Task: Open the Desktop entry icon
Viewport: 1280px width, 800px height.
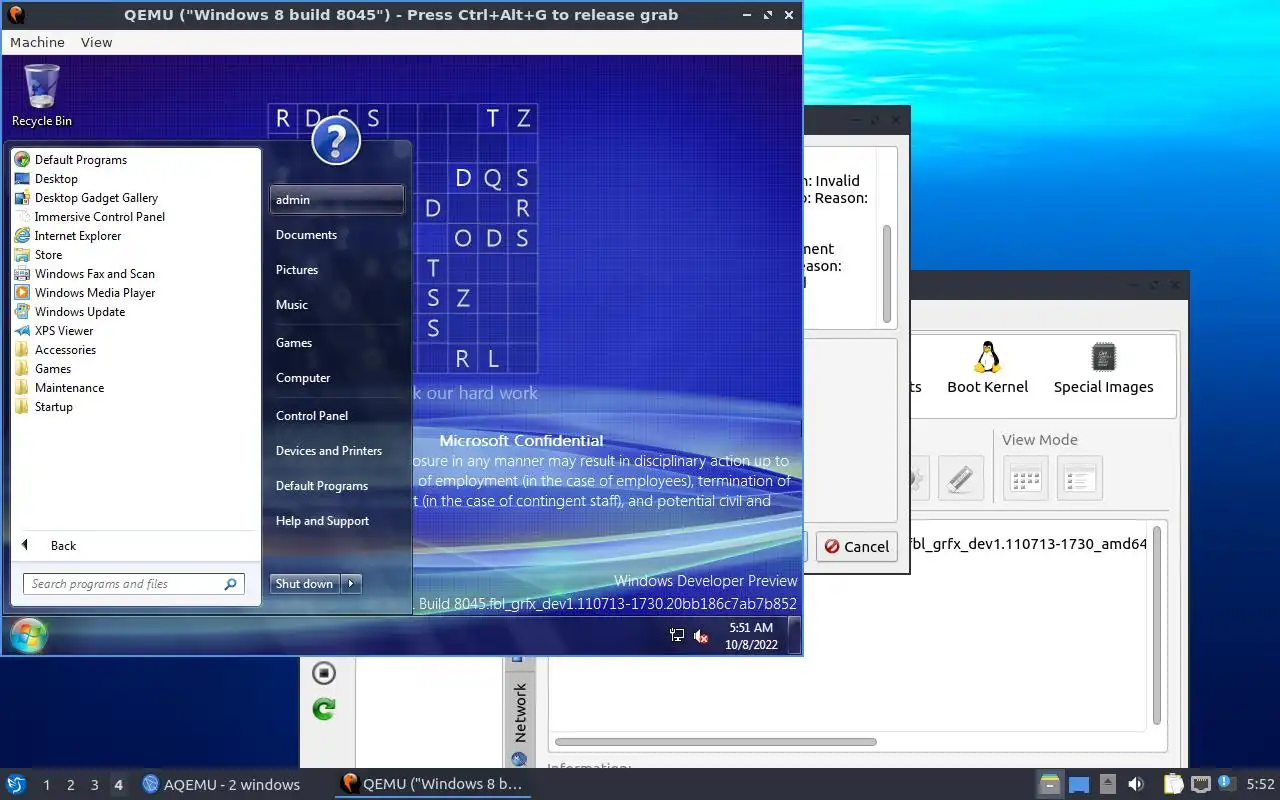Action: pyautogui.click(x=22, y=179)
